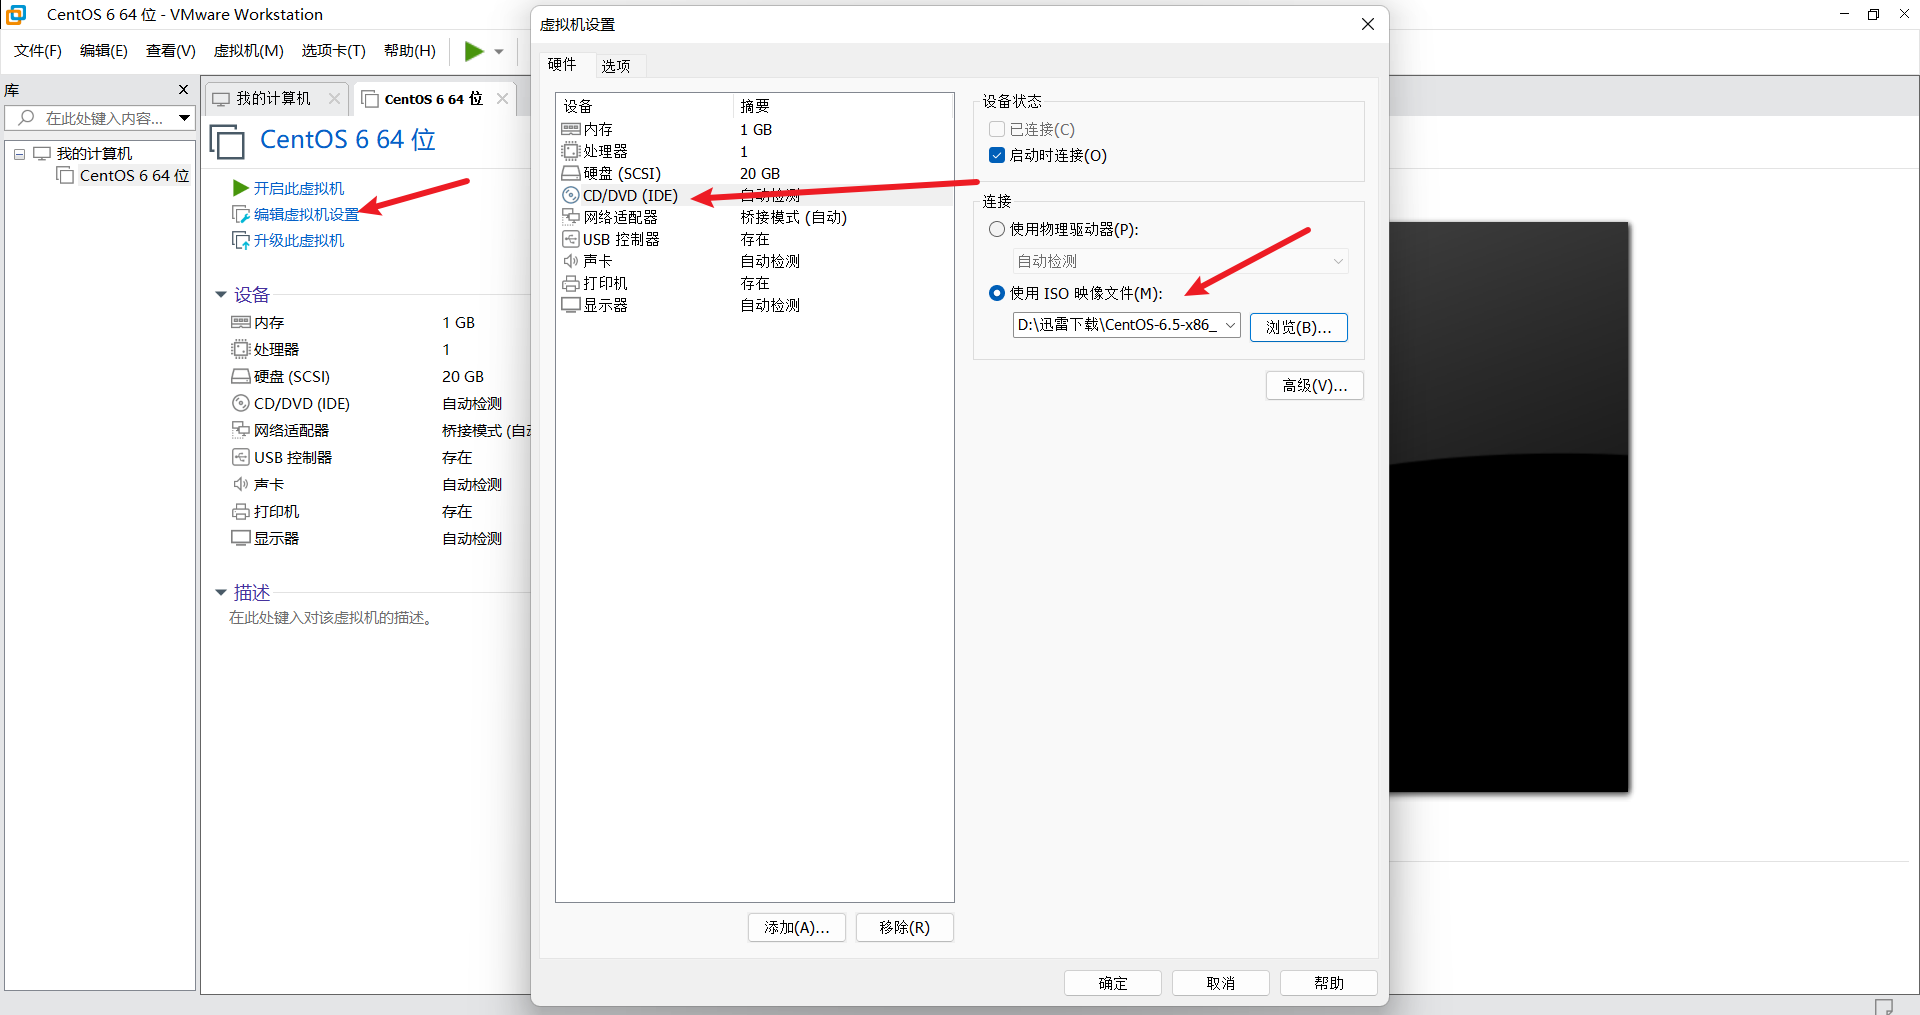1920x1015 pixels.
Task: Click sound card icon in main window panel
Action: click(x=241, y=484)
